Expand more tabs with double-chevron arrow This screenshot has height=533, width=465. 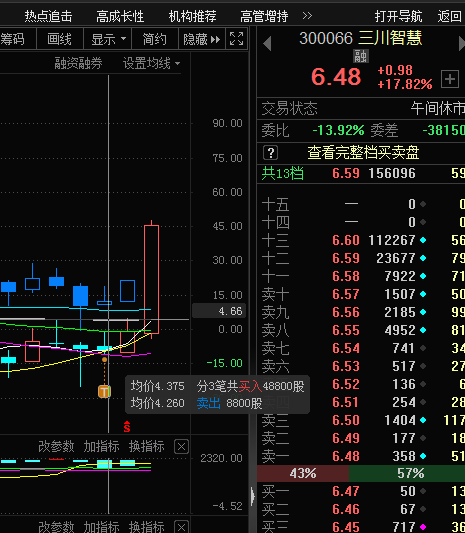tap(307, 16)
